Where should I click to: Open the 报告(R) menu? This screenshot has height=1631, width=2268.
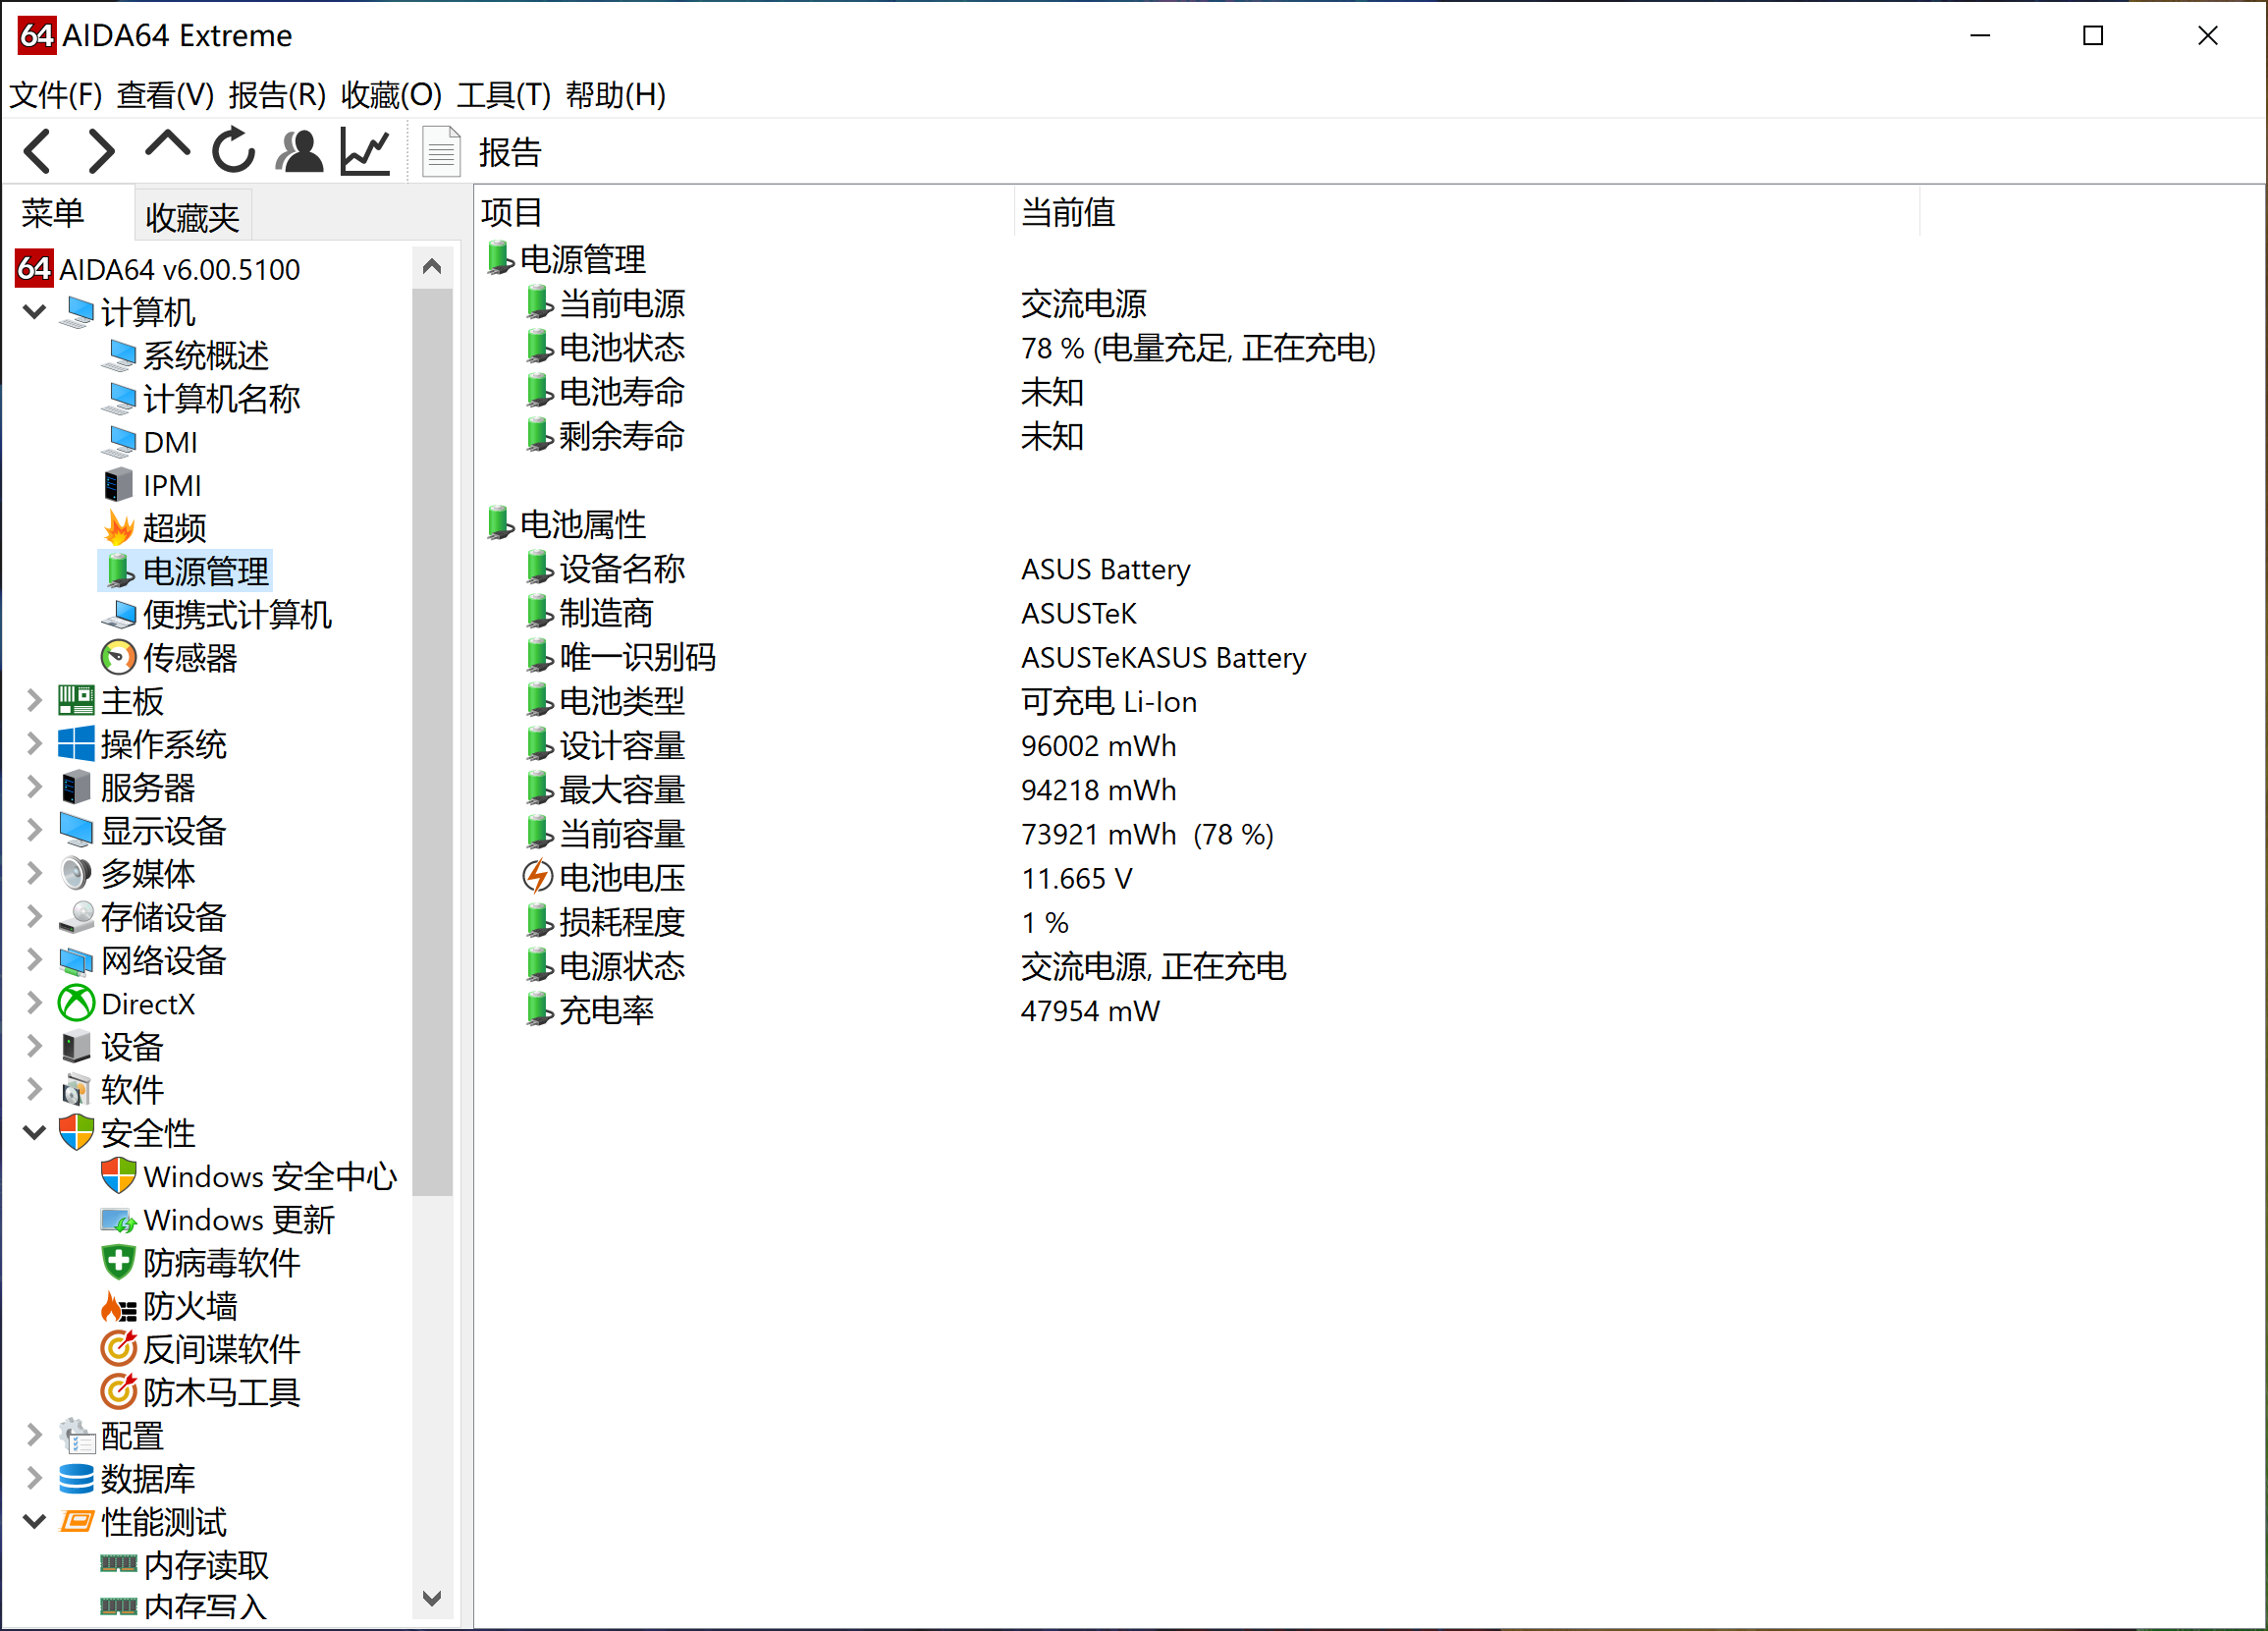tap(277, 95)
